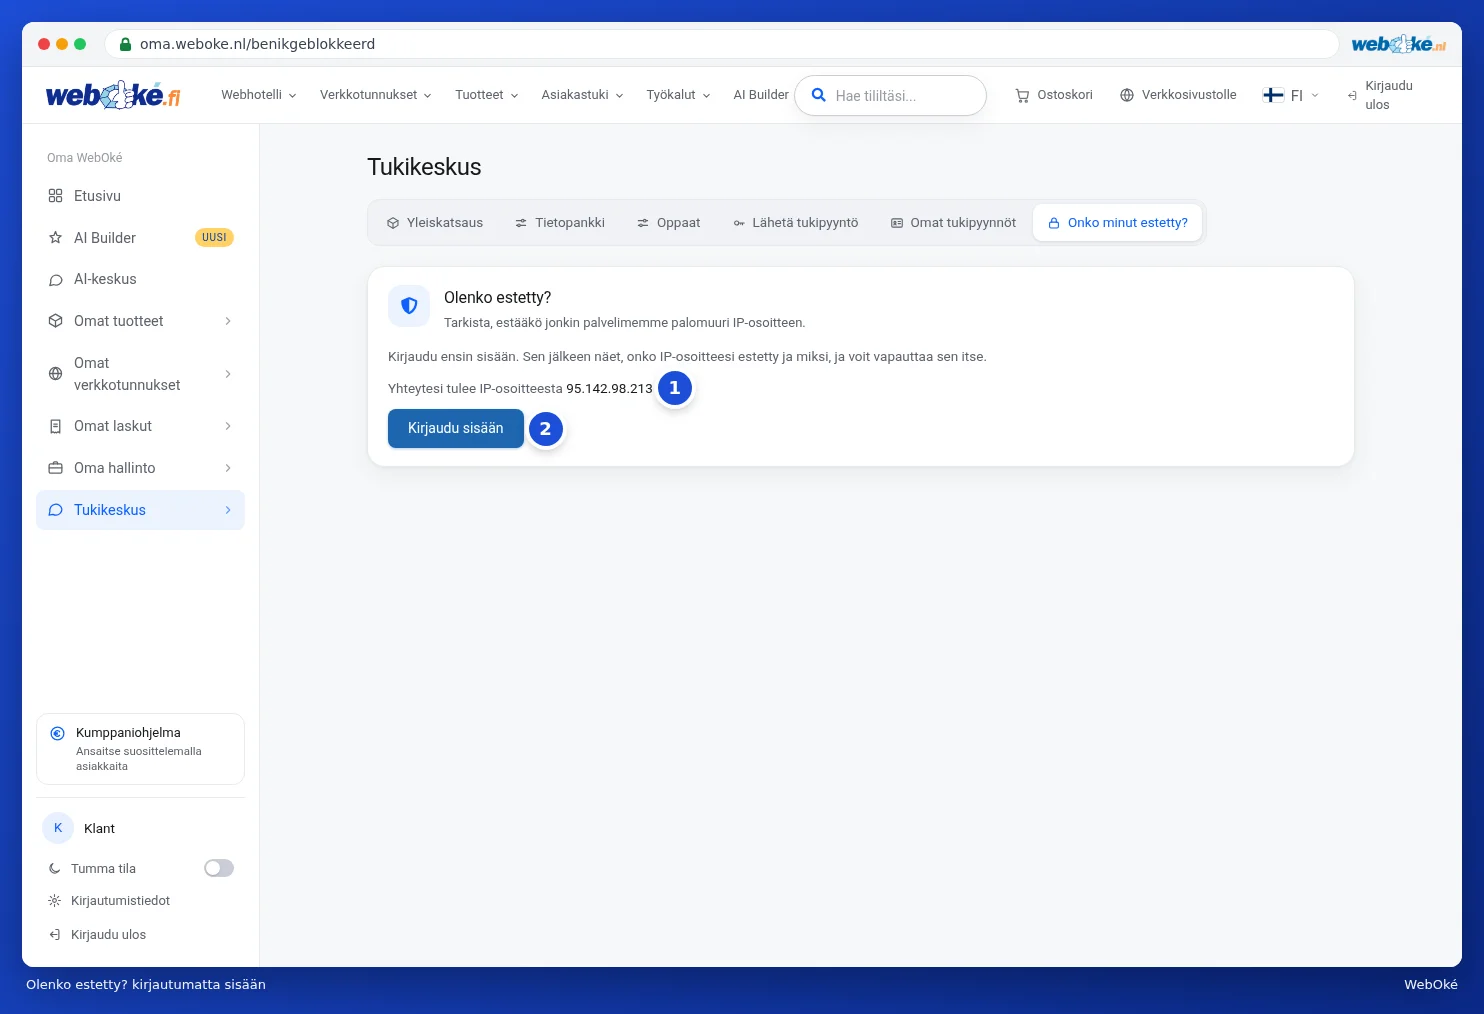Open the Verkkotunnukset dropdown menu
This screenshot has width=1484, height=1014.
click(x=376, y=95)
